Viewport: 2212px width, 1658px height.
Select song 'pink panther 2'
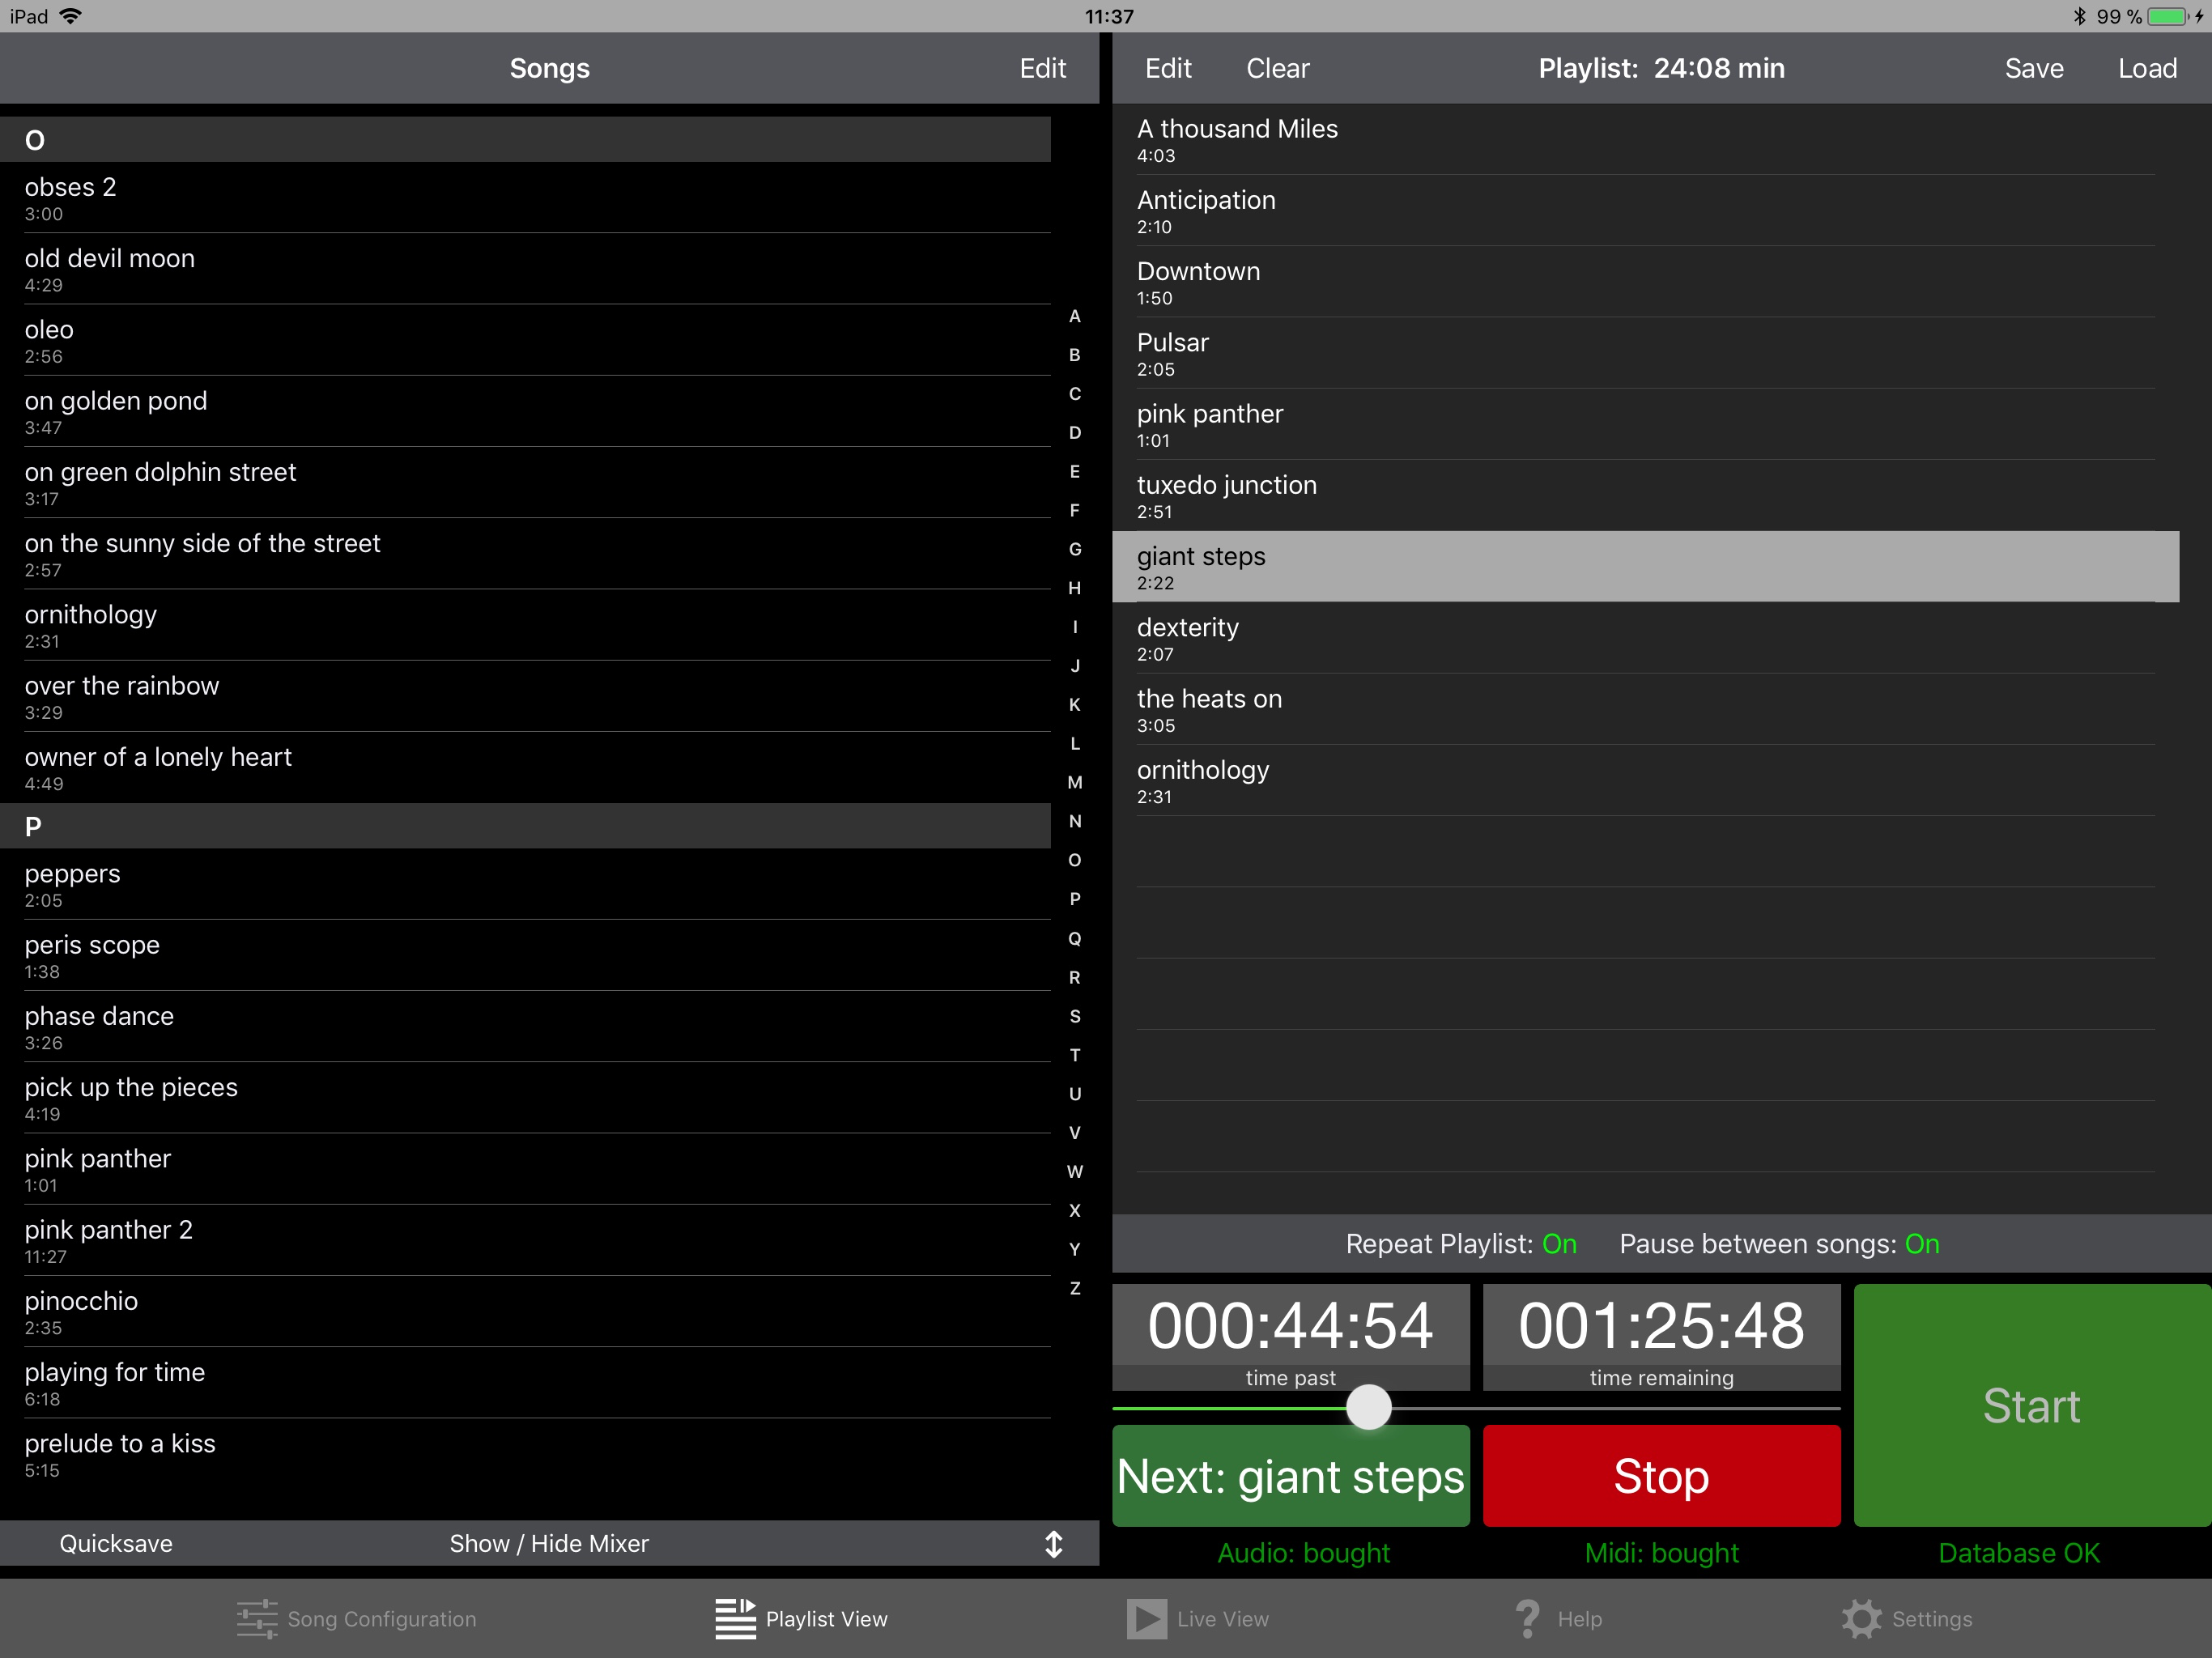pos(525,1241)
